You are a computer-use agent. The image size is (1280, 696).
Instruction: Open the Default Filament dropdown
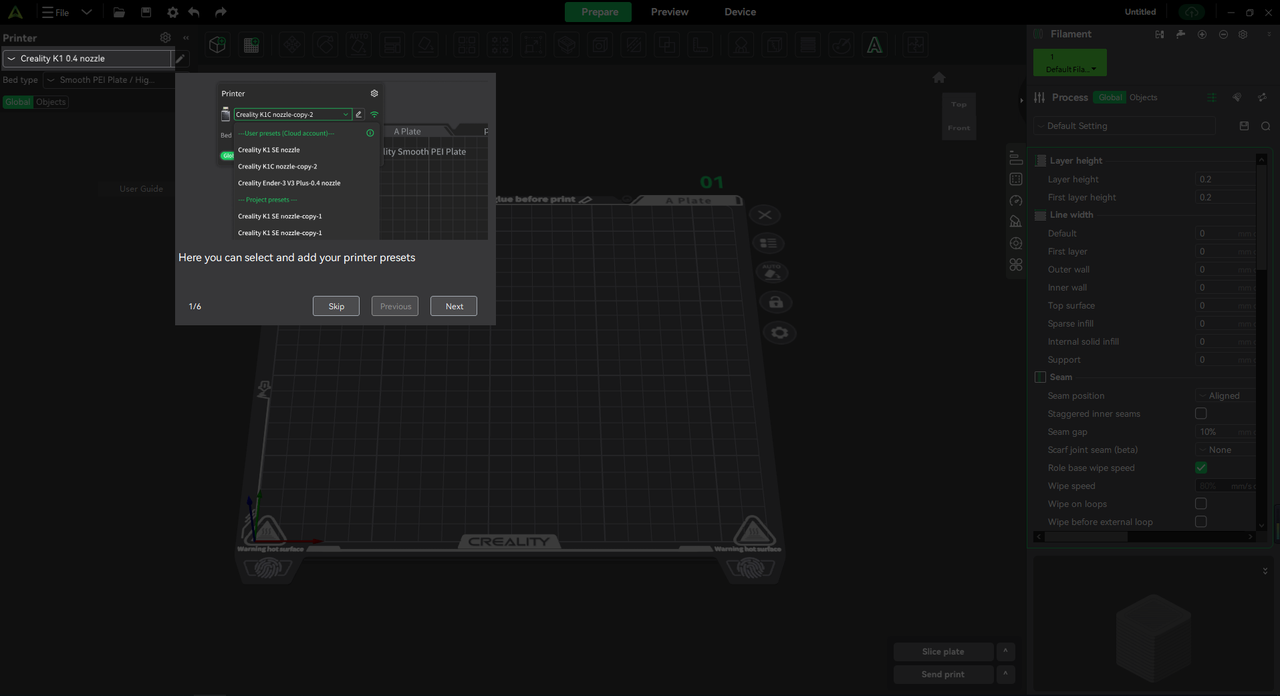1070,62
